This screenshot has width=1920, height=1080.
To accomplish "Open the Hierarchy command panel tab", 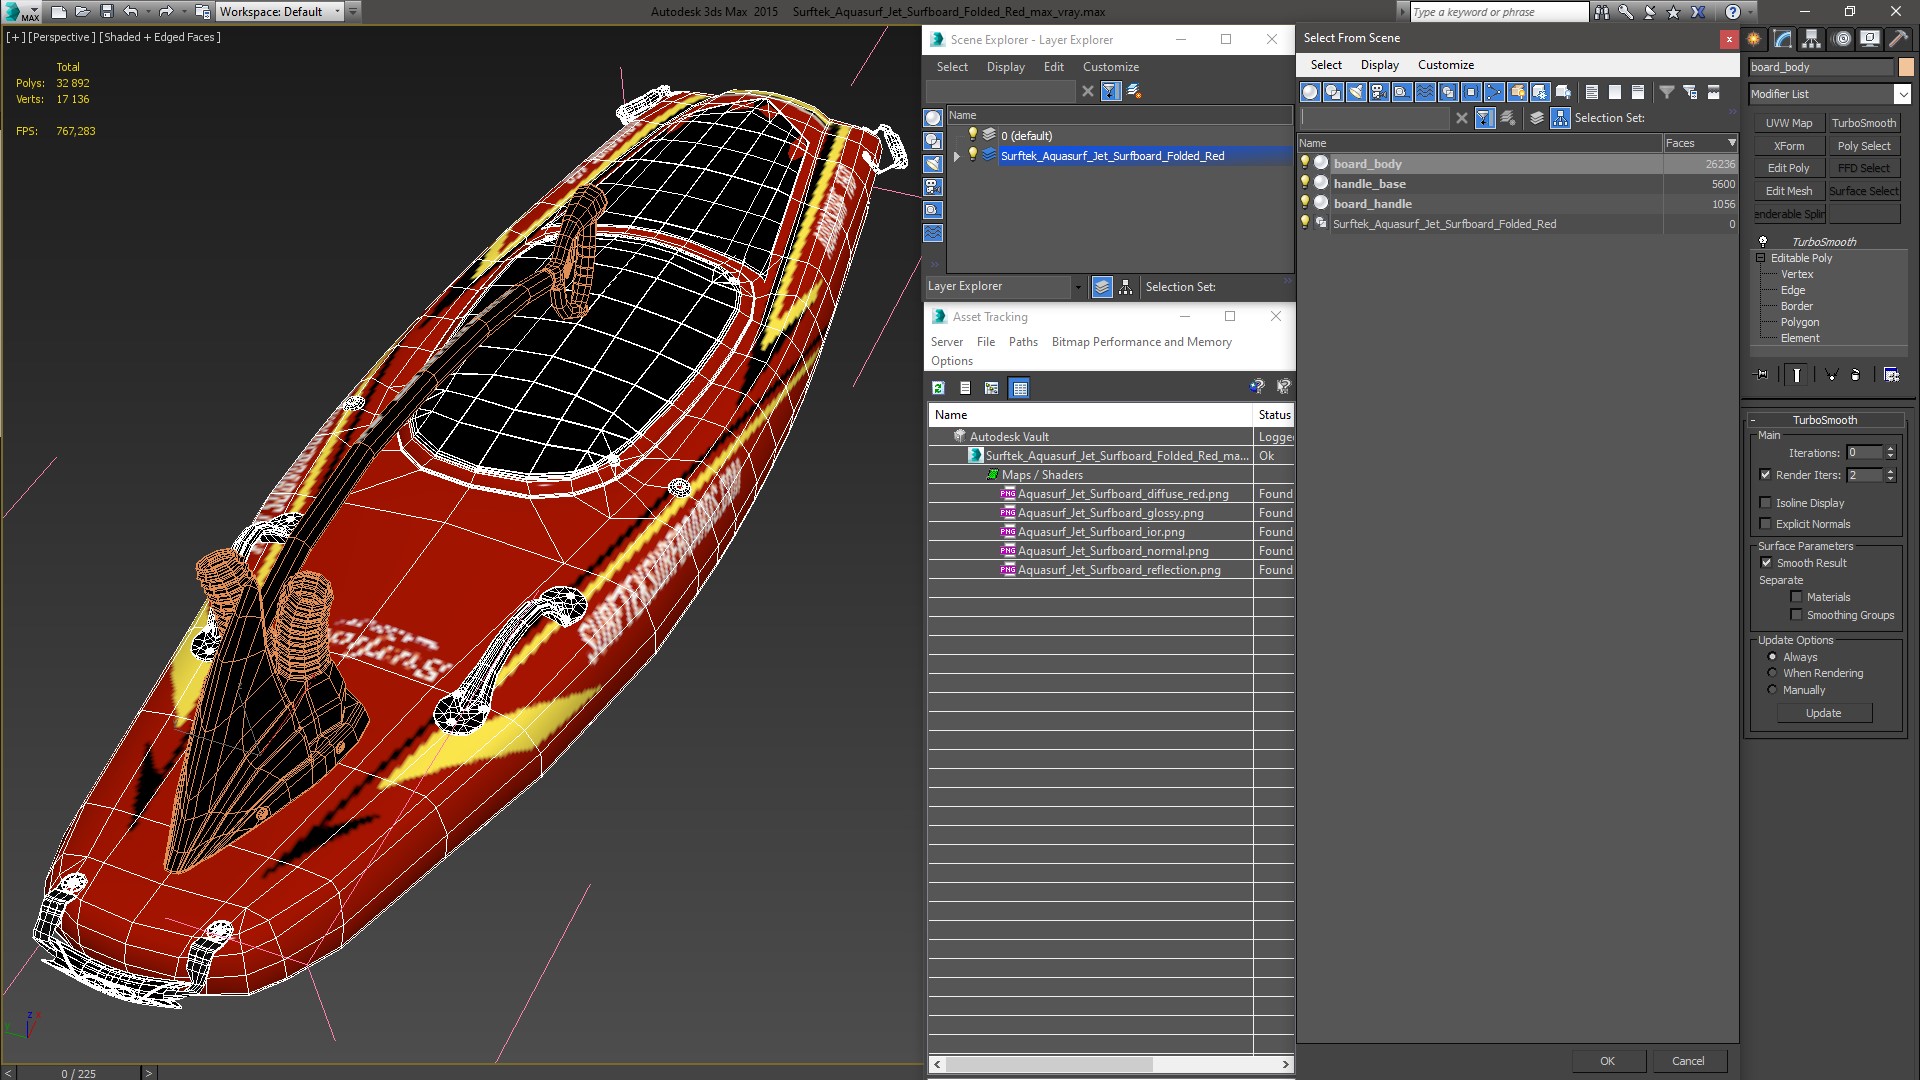I will click(x=1811, y=39).
